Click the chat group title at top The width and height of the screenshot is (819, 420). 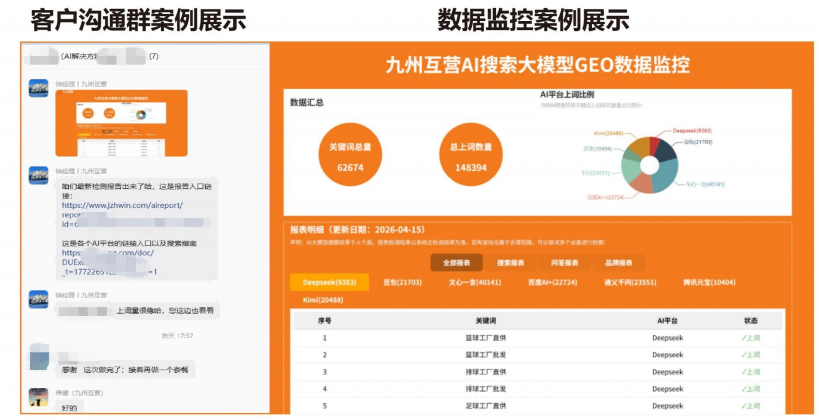coord(94,56)
